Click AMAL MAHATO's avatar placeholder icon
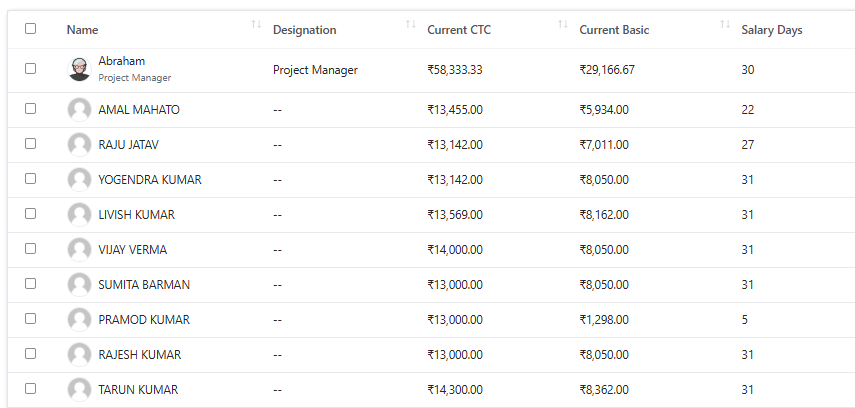This screenshot has height=408, width=855. 79,110
